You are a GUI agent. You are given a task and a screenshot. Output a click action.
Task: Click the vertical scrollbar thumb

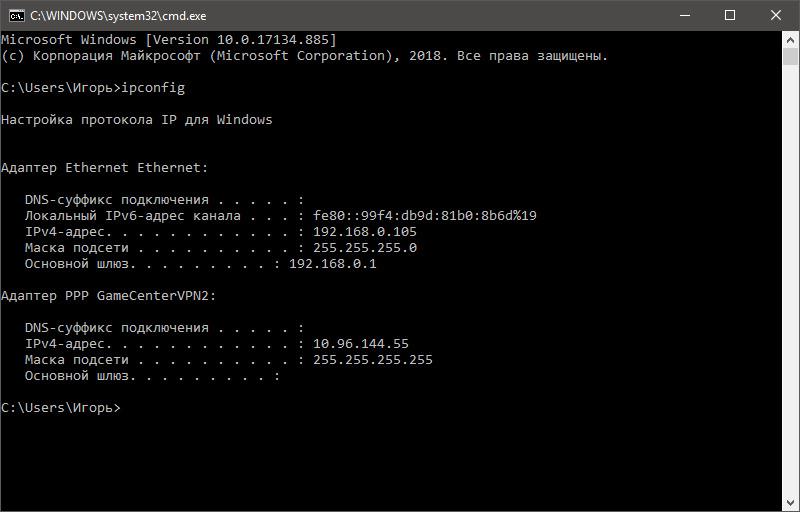791,57
